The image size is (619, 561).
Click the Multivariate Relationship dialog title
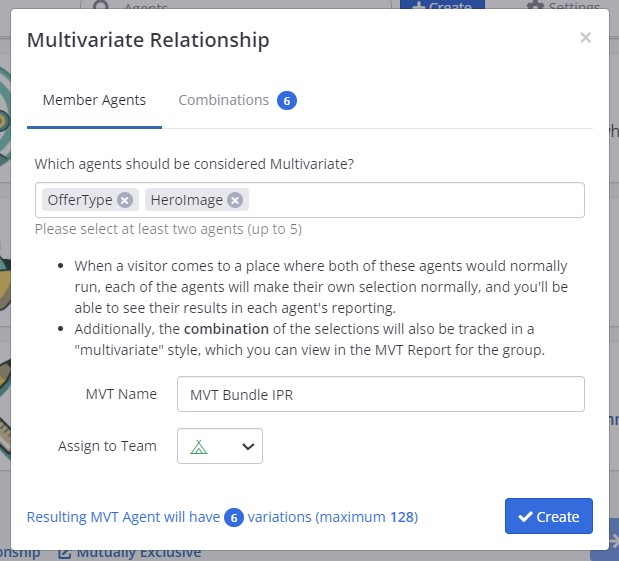tap(148, 40)
